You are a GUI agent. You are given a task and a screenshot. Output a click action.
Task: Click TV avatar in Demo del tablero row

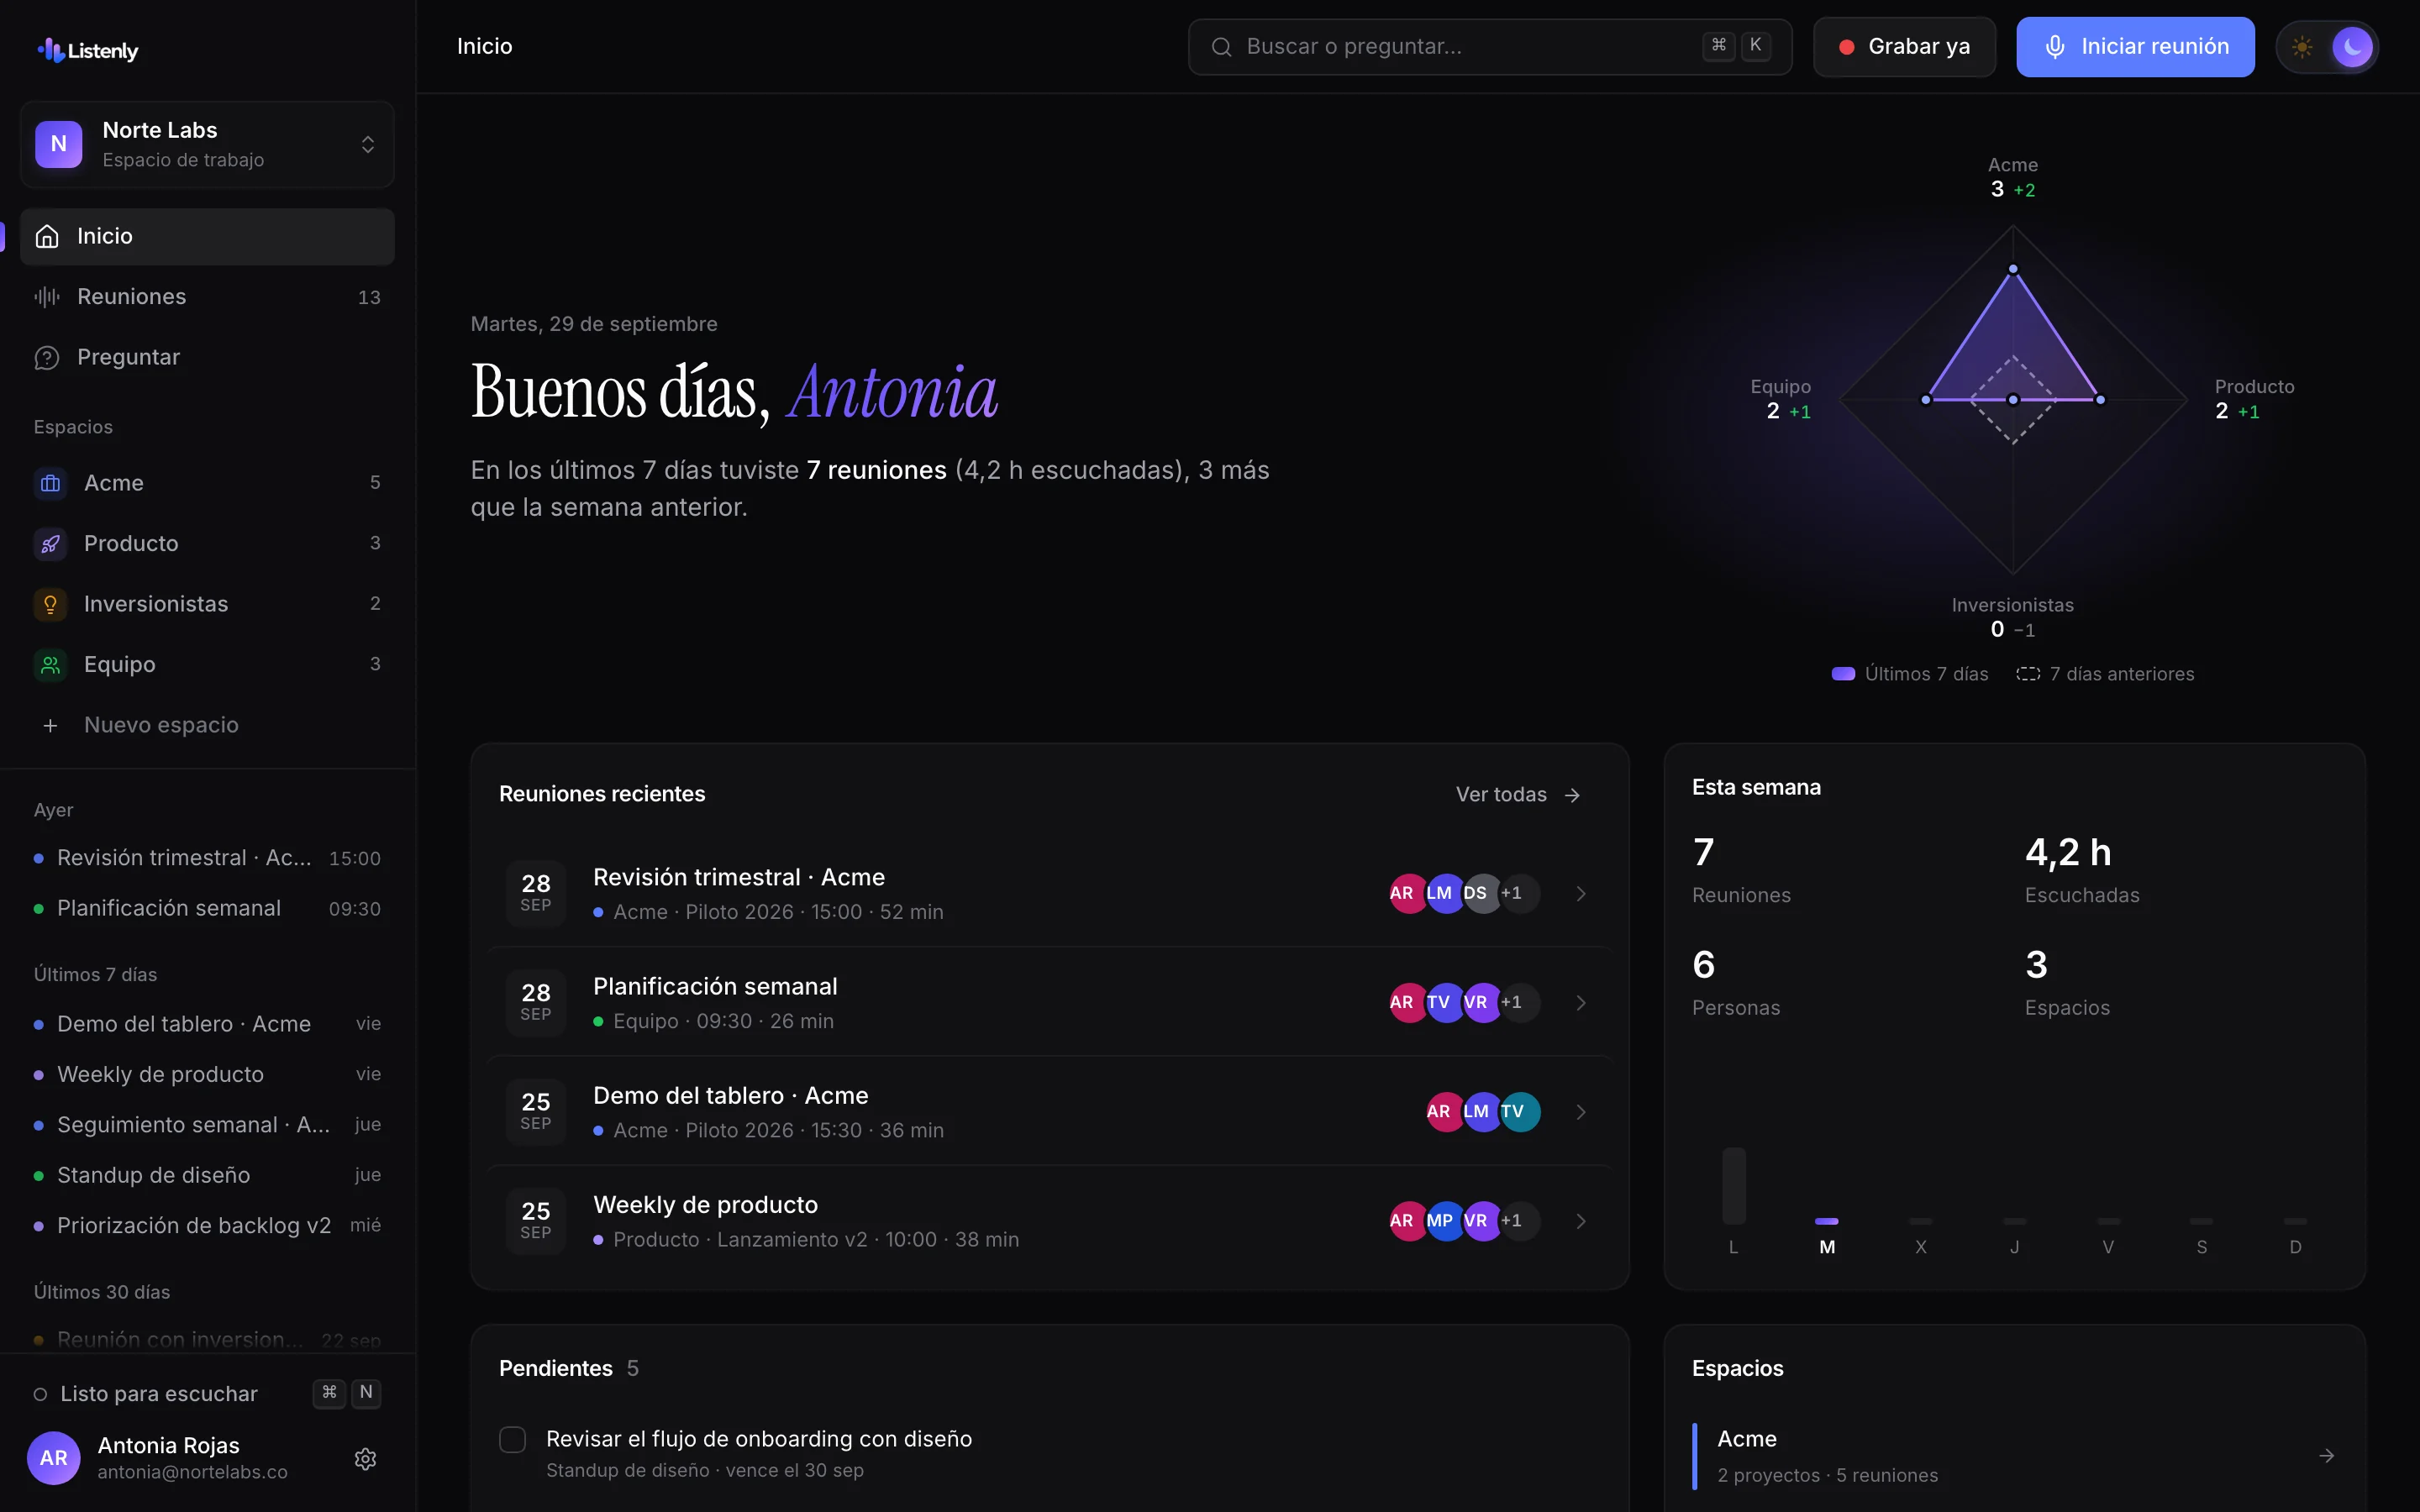1519,1112
